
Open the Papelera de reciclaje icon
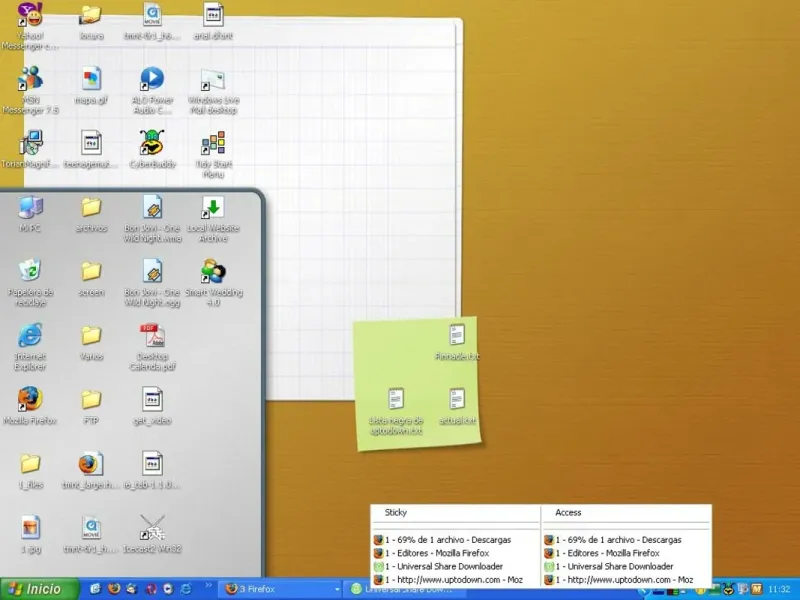coord(30,271)
